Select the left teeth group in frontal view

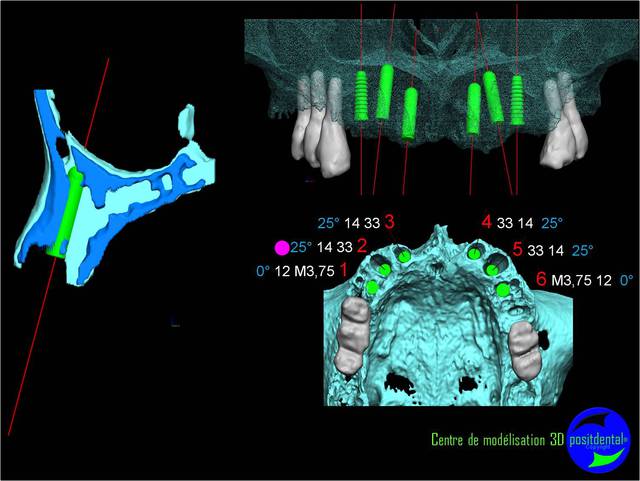coord(319,130)
